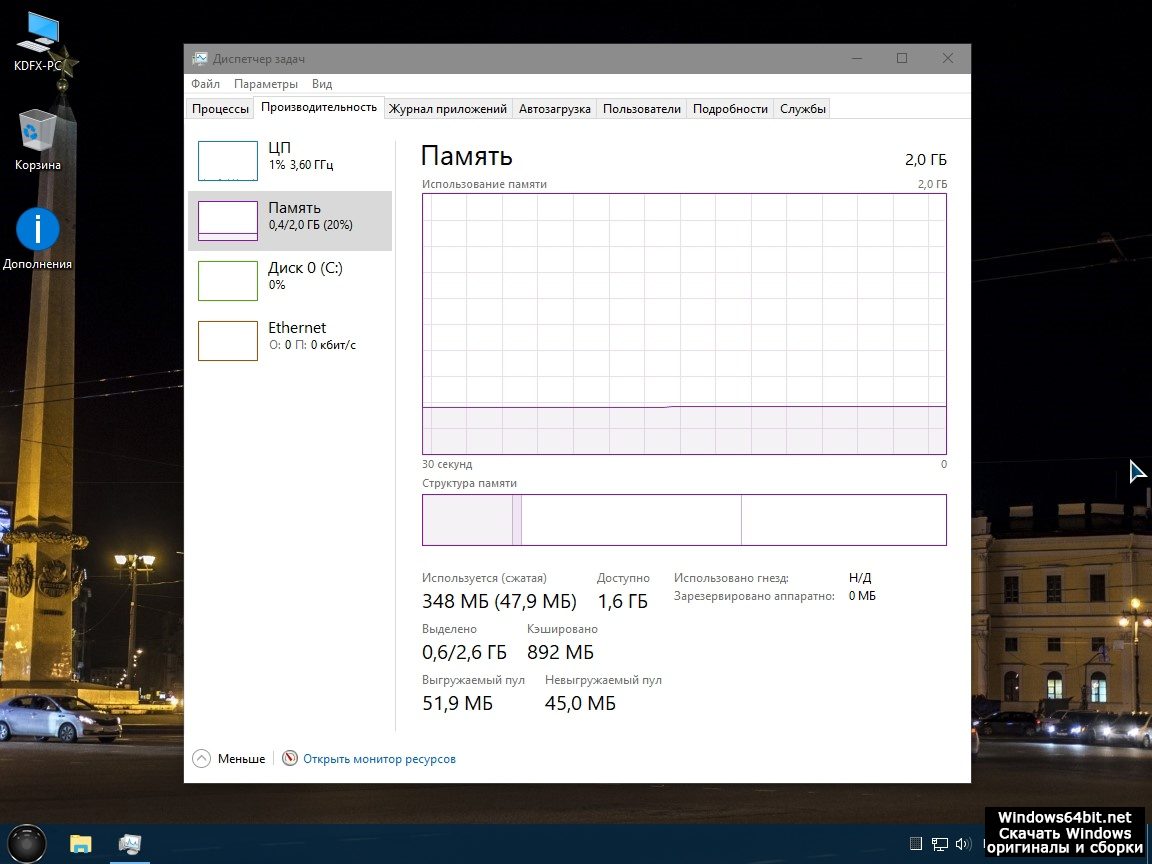The image size is (1152, 864).
Task: Switch to the Процессы tab
Action: [x=220, y=109]
